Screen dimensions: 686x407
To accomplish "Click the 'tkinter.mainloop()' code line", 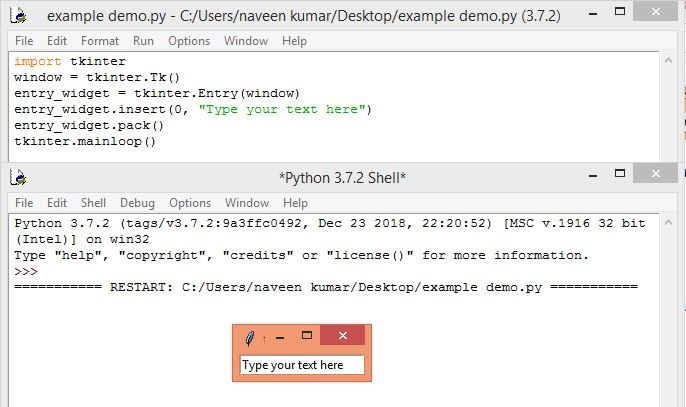I will pos(85,141).
